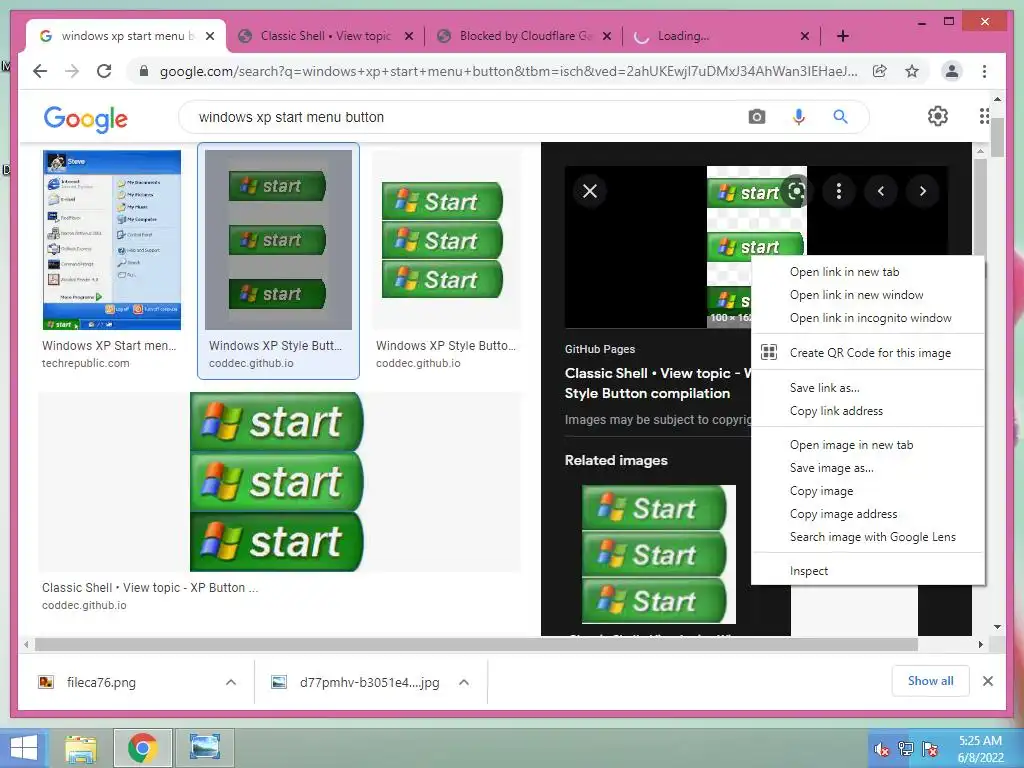Close the Classic Shell View topic tab
The image size is (1024, 768).
(409, 36)
